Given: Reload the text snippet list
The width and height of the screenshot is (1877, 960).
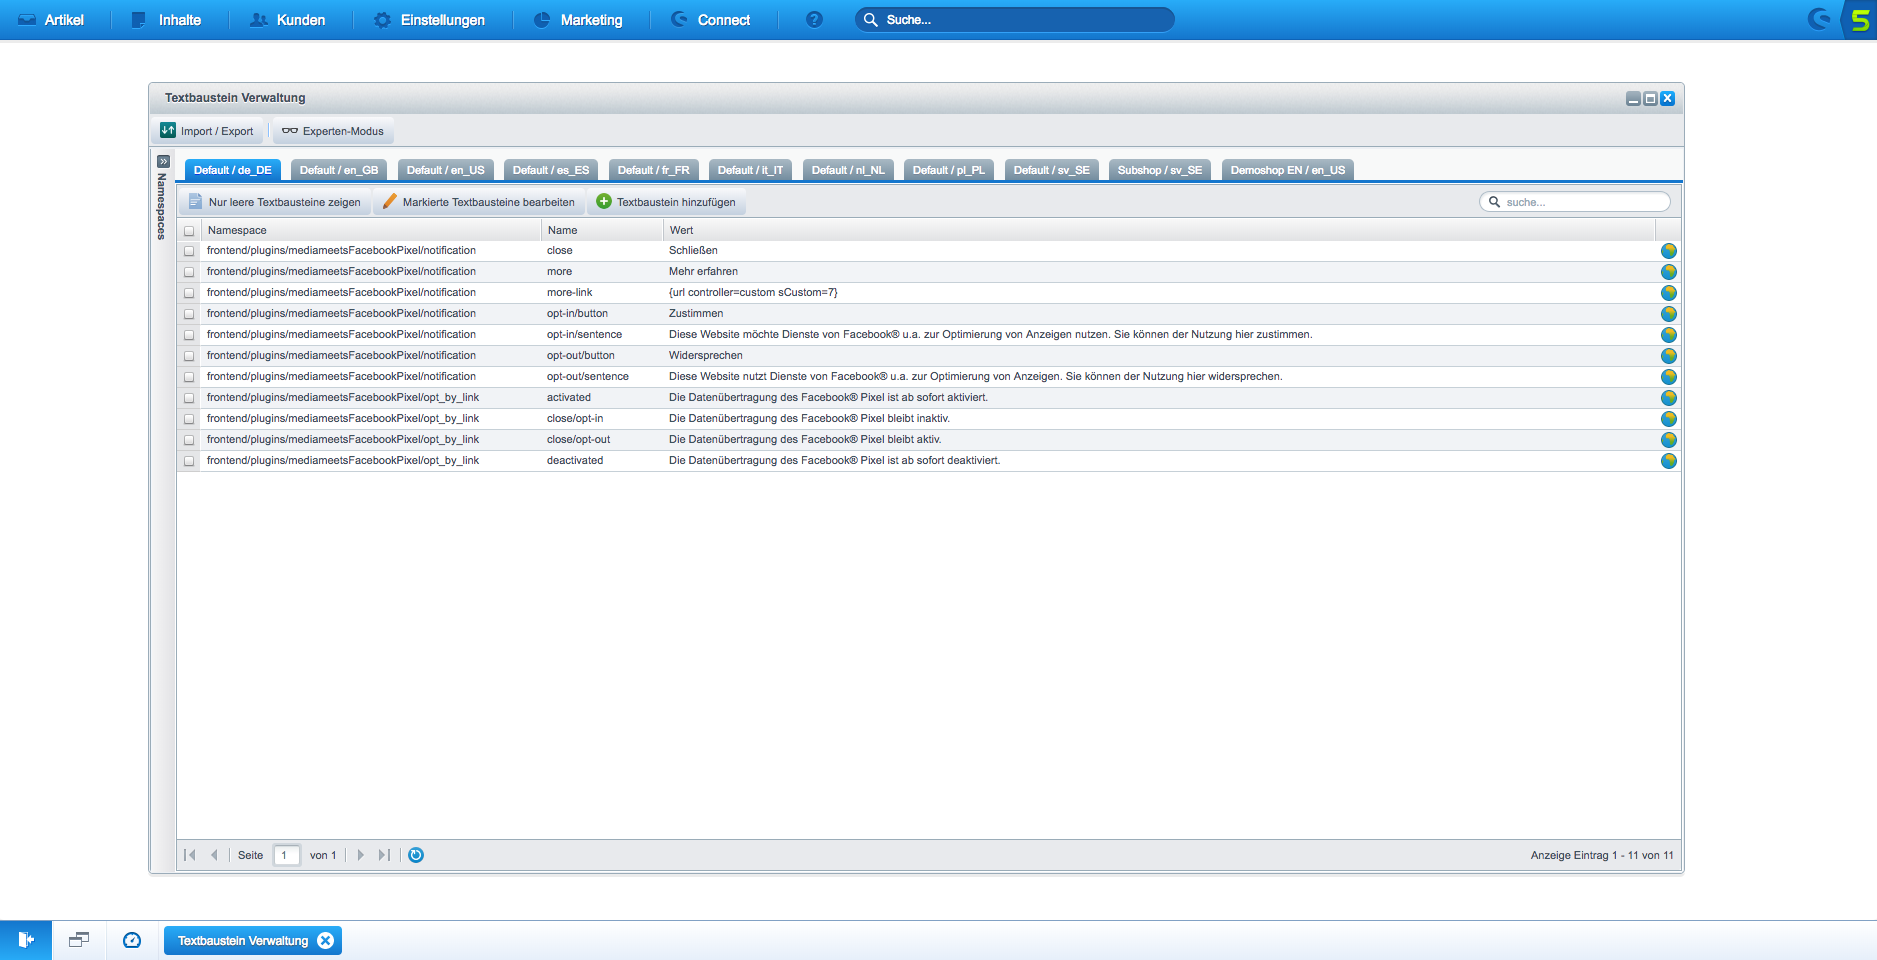Looking at the screenshot, I should click(x=416, y=855).
